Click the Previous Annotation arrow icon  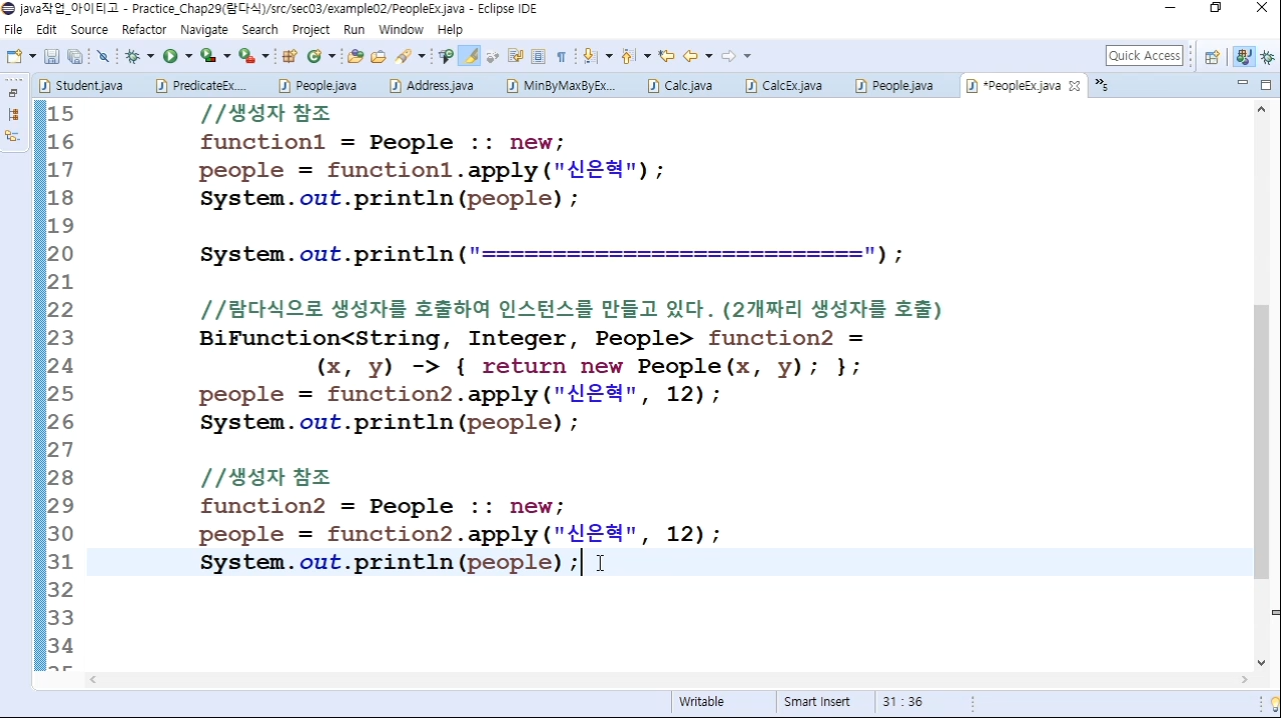click(x=628, y=56)
